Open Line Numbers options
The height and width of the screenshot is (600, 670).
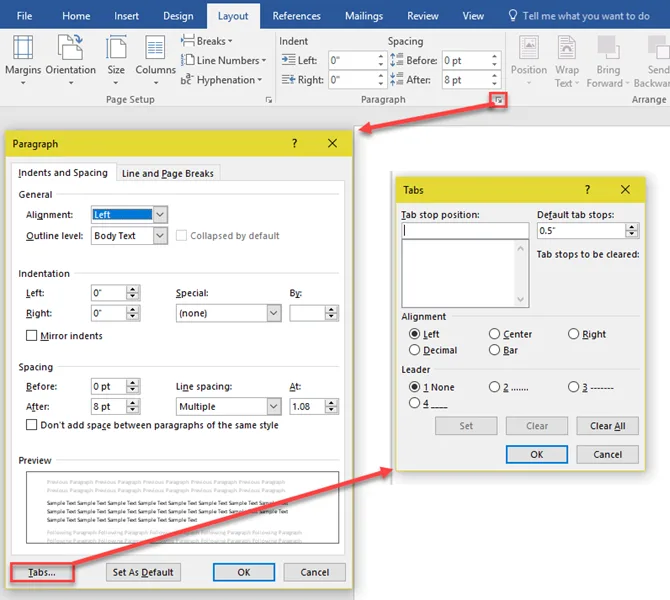(222, 60)
